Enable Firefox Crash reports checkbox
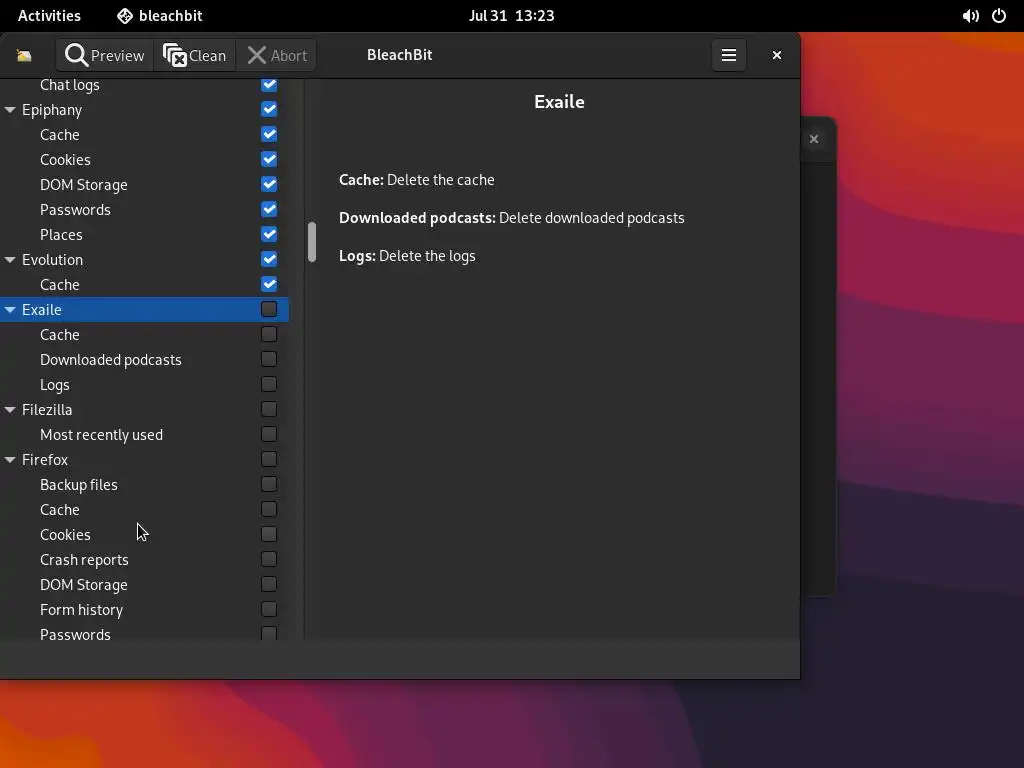The image size is (1024, 768). pos(269,559)
